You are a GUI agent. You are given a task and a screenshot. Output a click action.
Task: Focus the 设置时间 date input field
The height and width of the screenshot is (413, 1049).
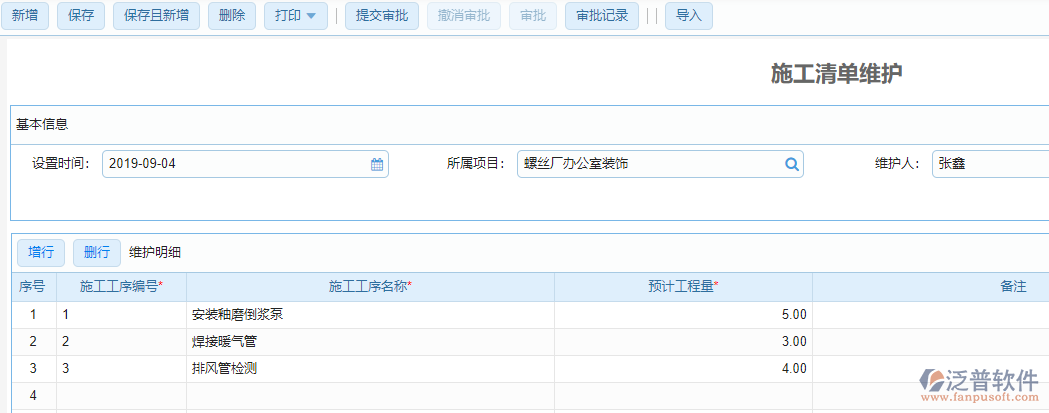(x=235, y=165)
